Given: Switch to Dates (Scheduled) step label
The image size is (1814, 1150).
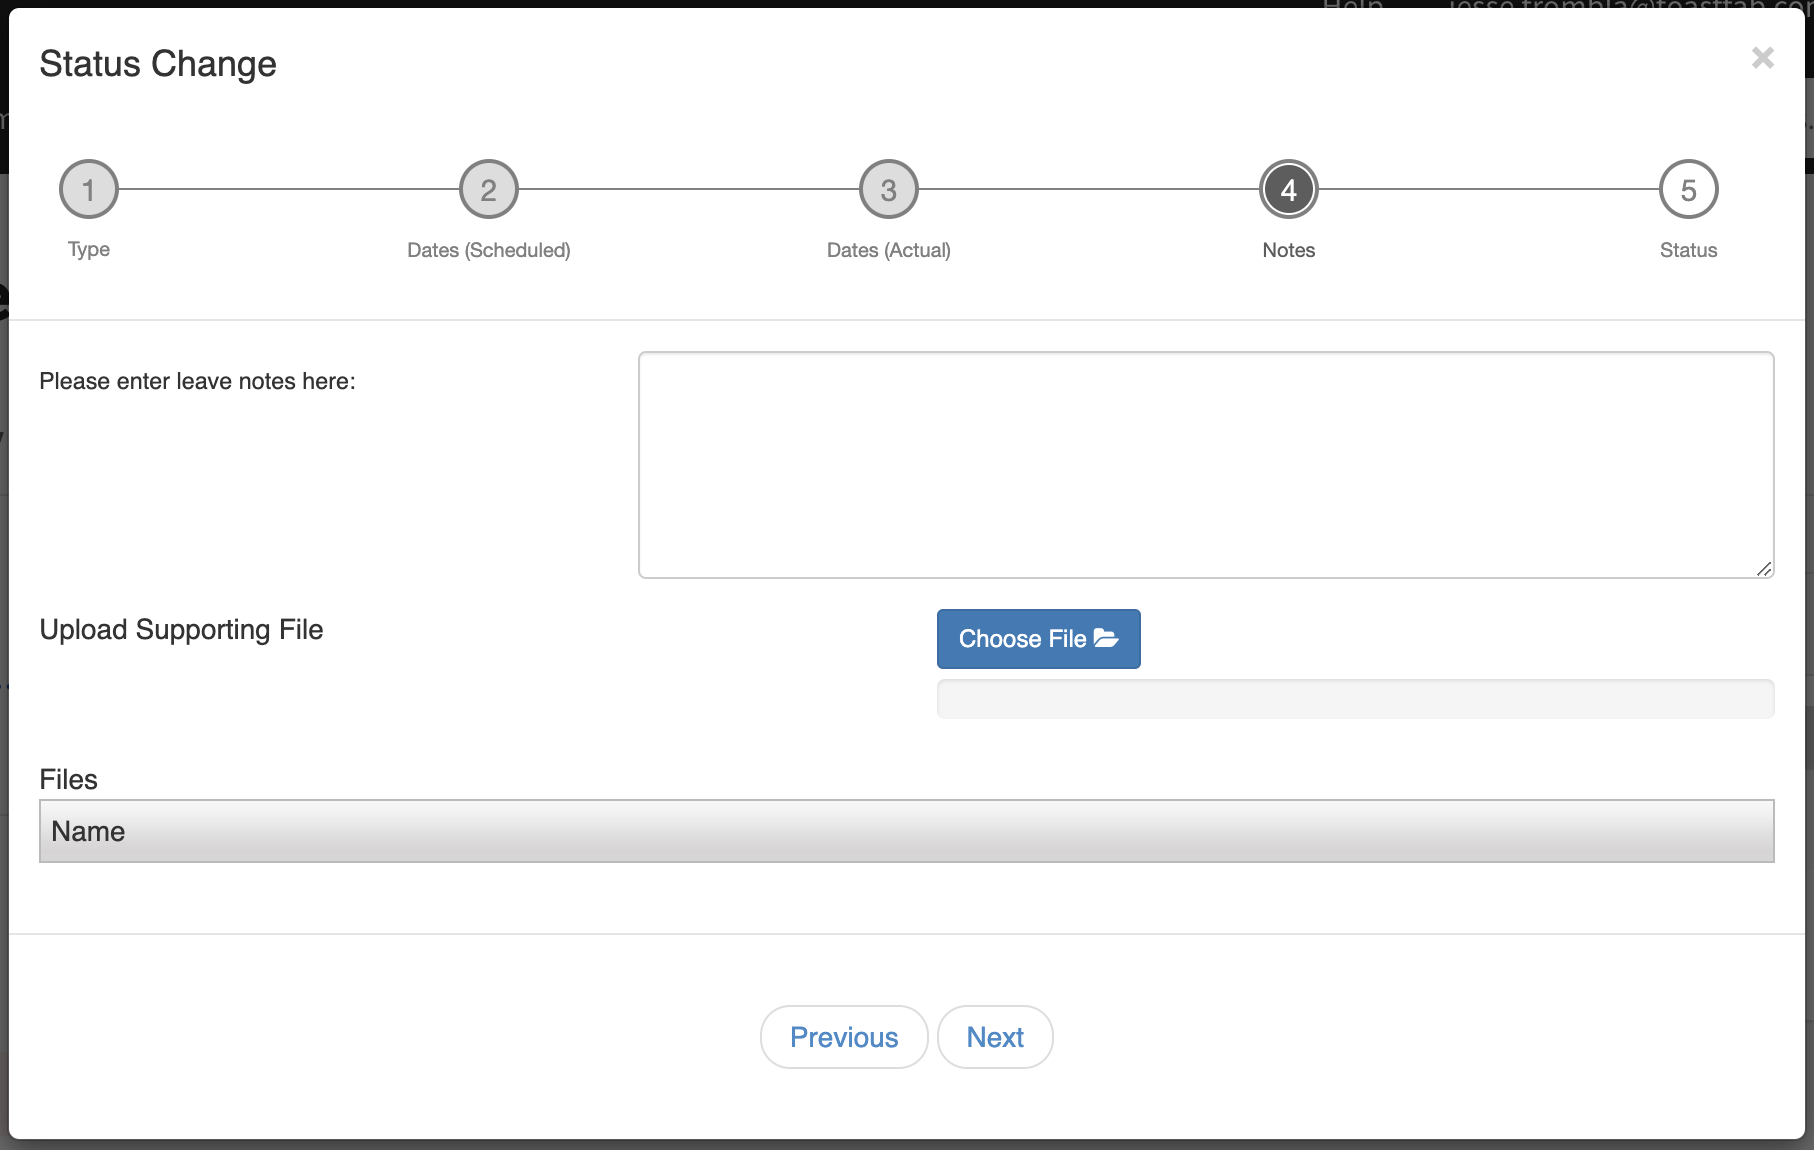Looking at the screenshot, I should tap(488, 250).
